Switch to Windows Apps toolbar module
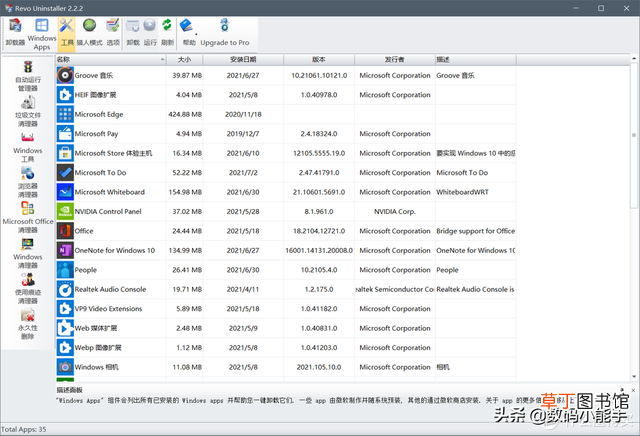Image resolution: width=640 pixels, height=436 pixels. pos(42,33)
